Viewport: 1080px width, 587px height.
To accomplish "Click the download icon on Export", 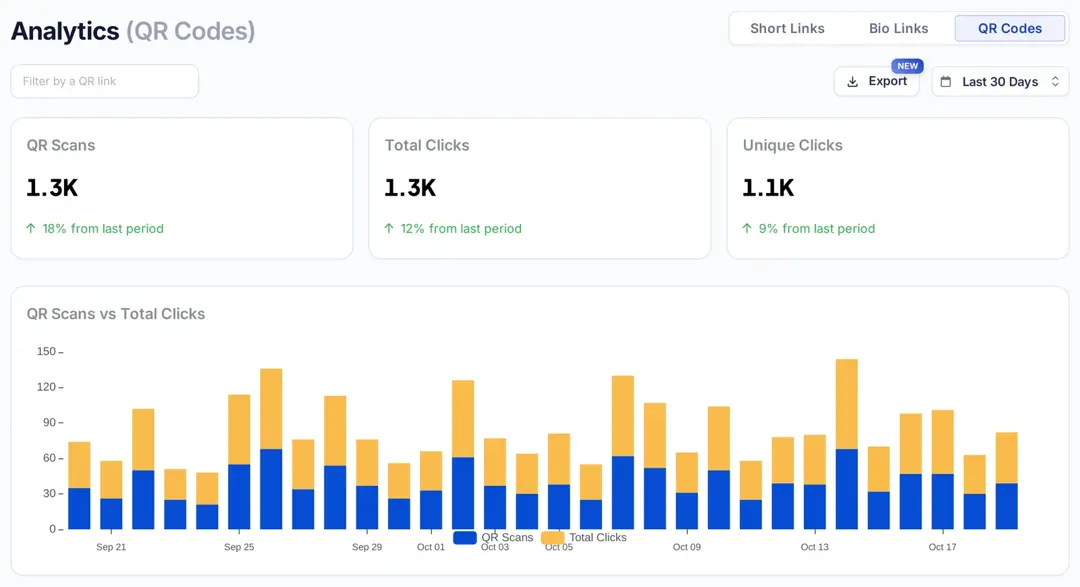I will [x=853, y=81].
